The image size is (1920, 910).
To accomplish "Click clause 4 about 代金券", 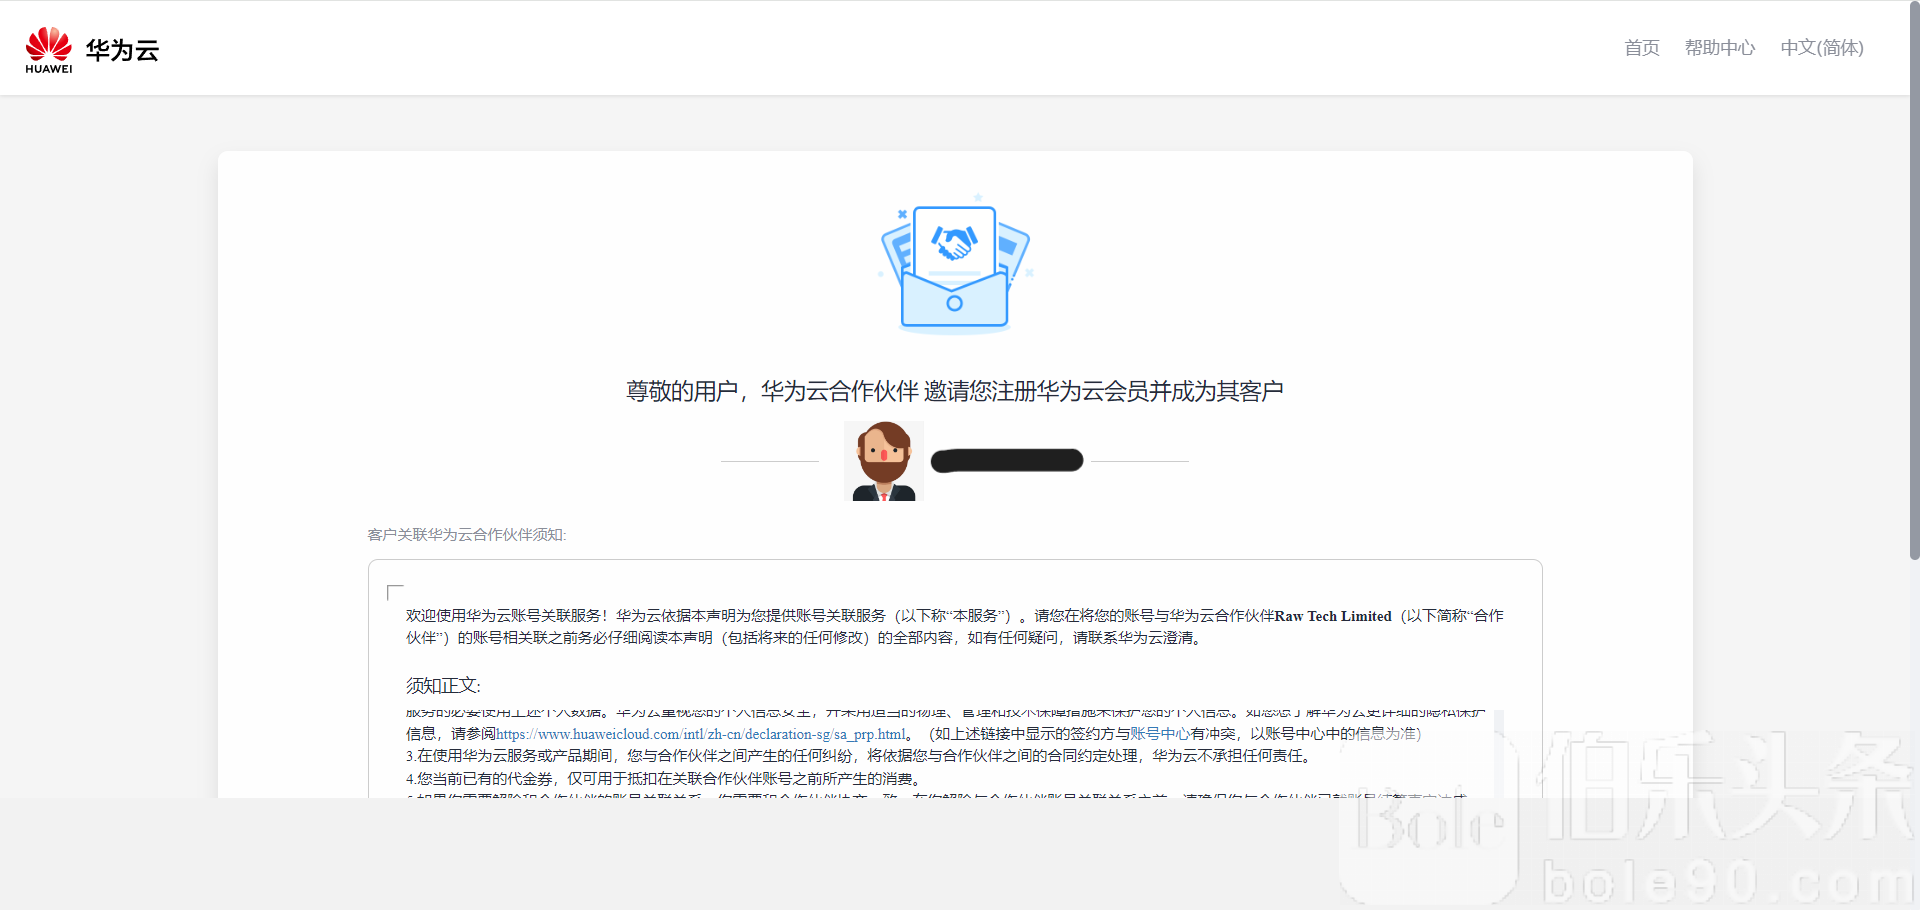I will pos(663,779).
